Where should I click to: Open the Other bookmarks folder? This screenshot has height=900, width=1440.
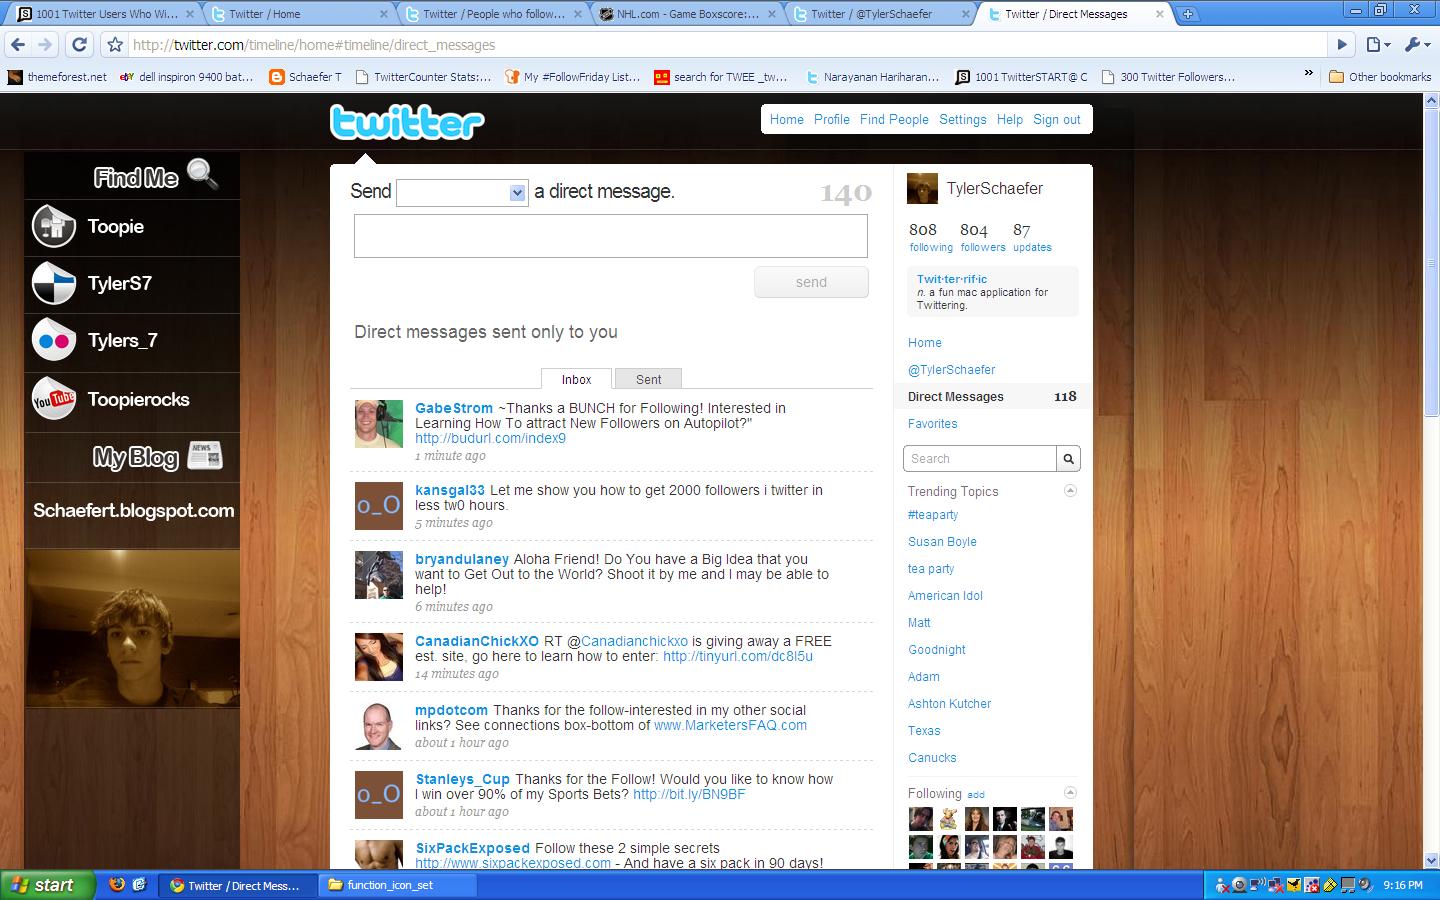(1380, 76)
